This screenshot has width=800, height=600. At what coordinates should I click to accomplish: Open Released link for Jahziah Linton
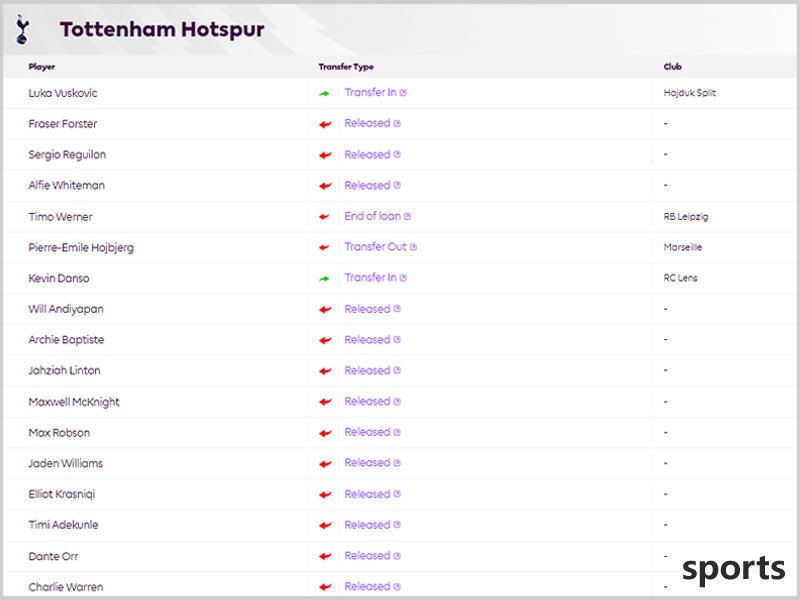tap(367, 370)
